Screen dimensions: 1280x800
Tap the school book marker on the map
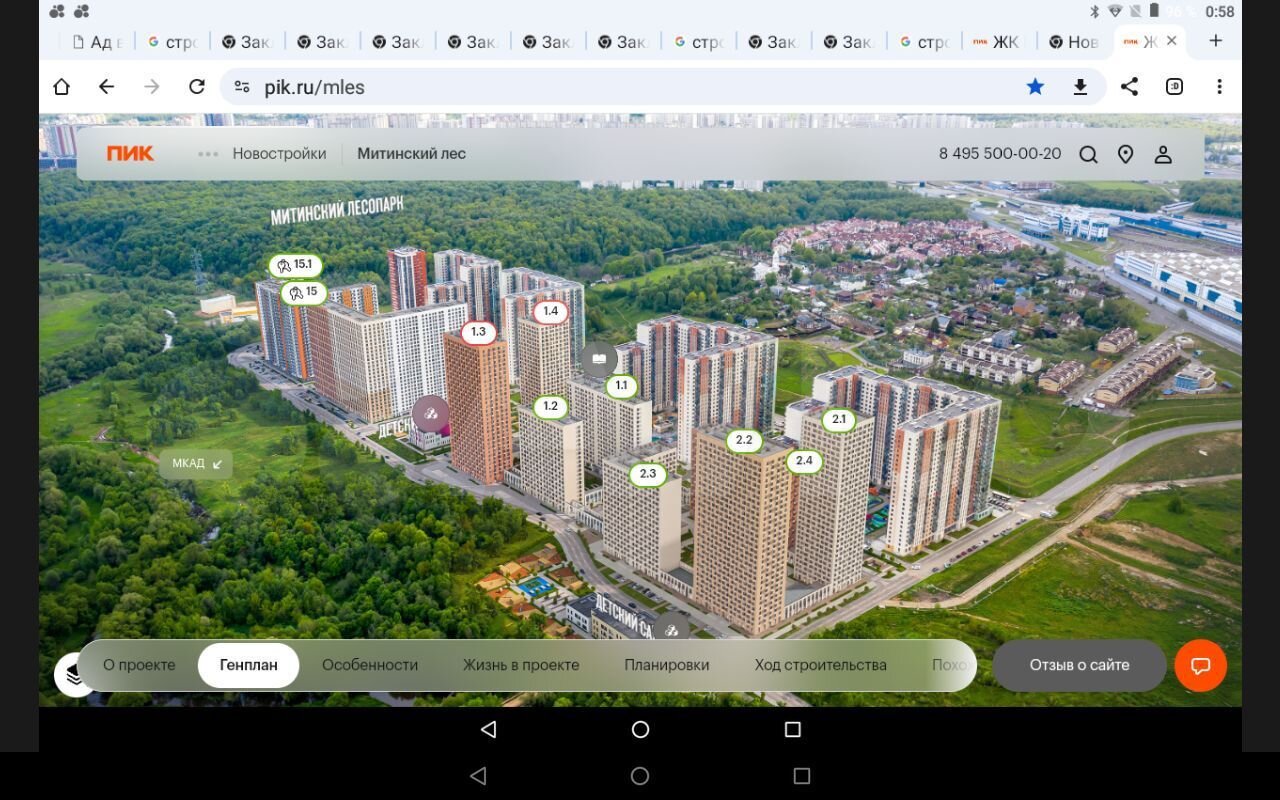[x=599, y=358]
